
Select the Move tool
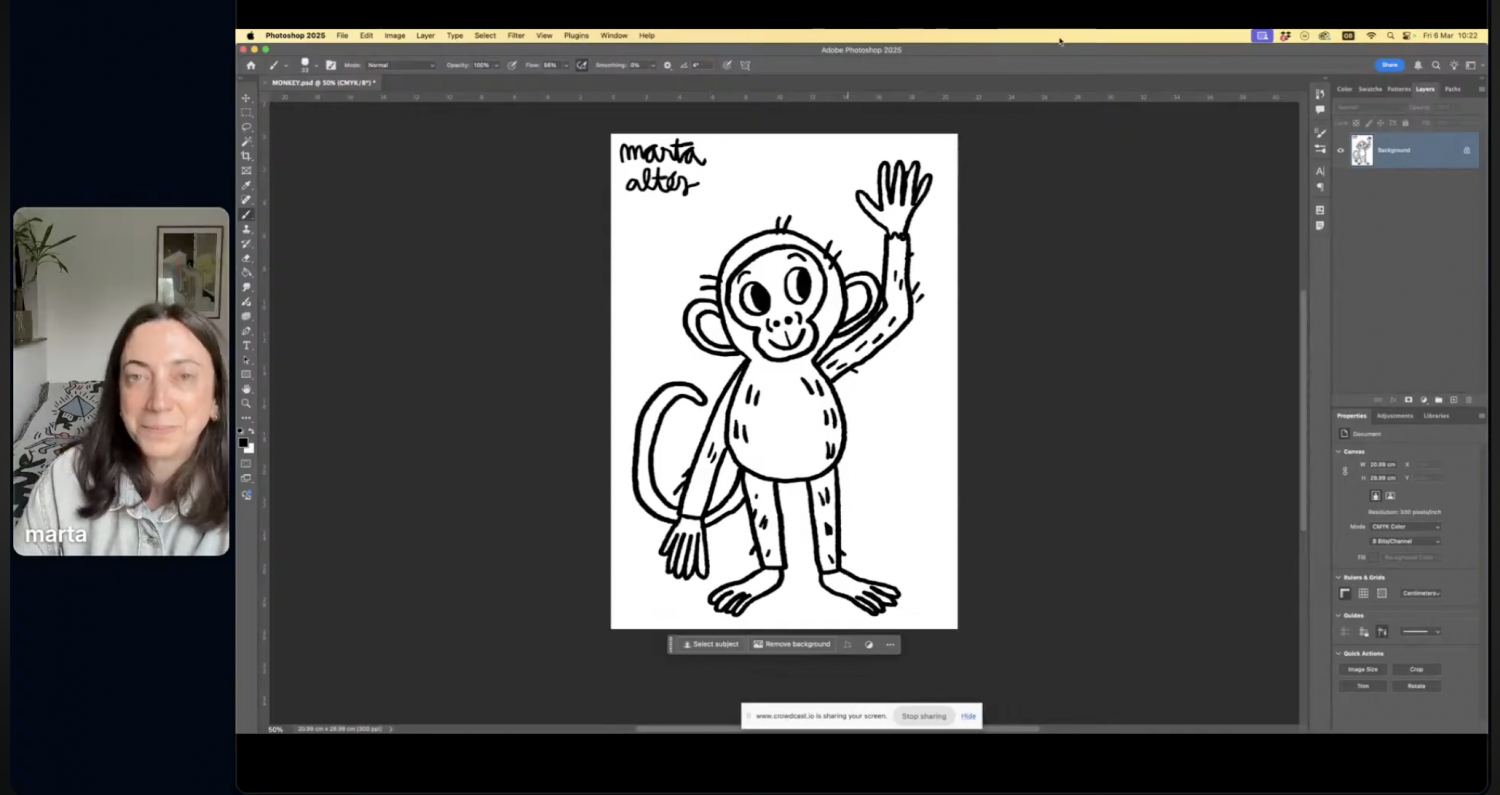tap(246, 98)
